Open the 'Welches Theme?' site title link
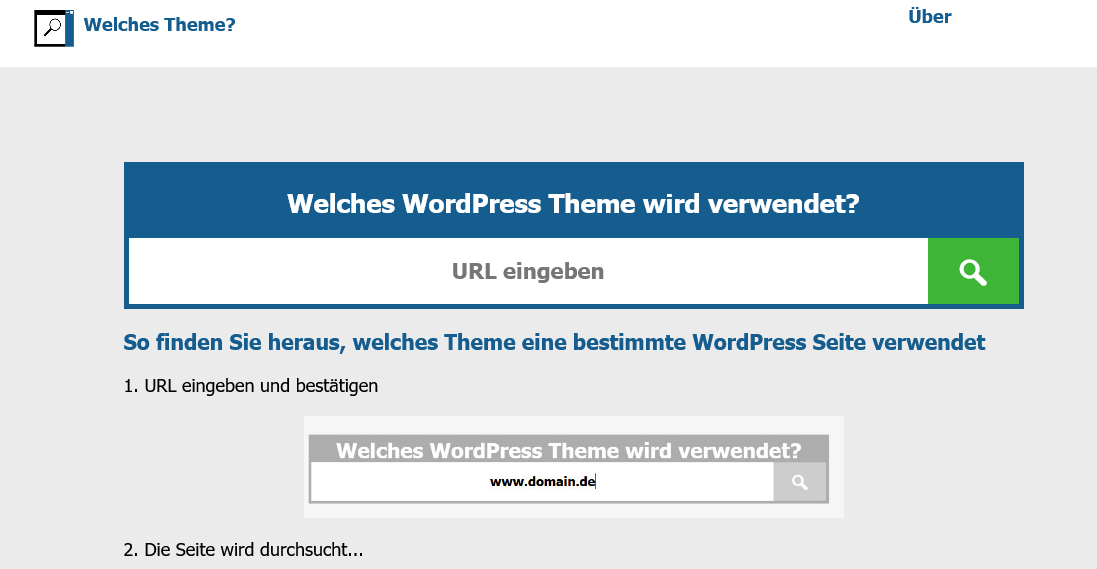The image size is (1097, 569). click(160, 24)
